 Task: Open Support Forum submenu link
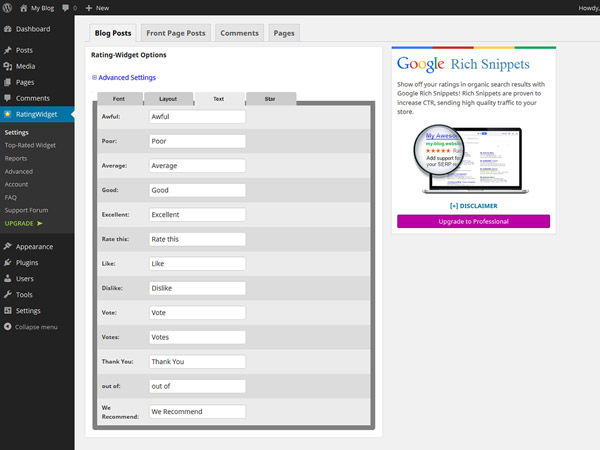[x=26, y=210]
